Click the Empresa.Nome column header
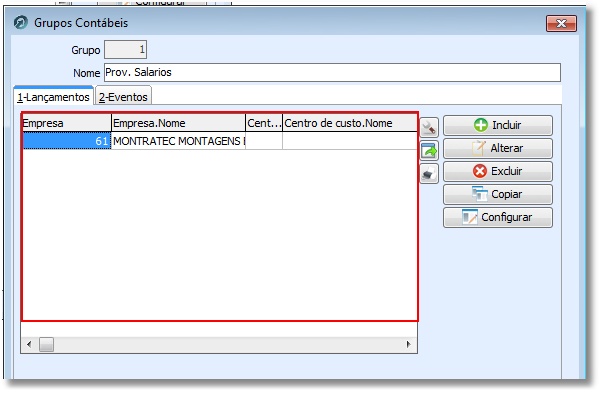 [x=178, y=123]
